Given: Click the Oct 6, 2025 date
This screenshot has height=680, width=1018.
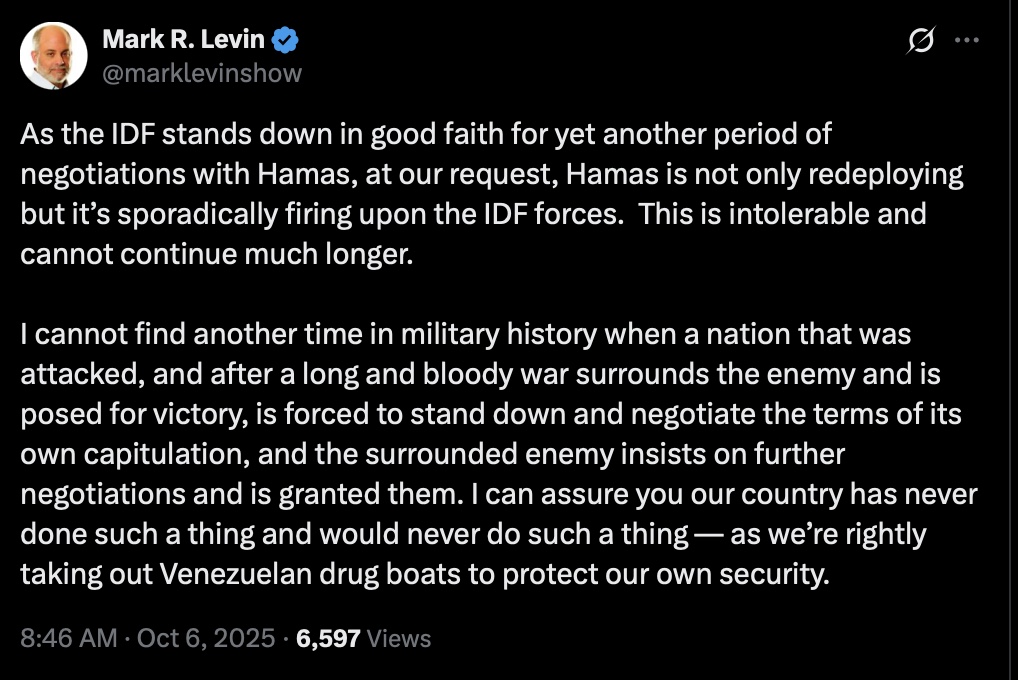Looking at the screenshot, I should tap(204, 638).
